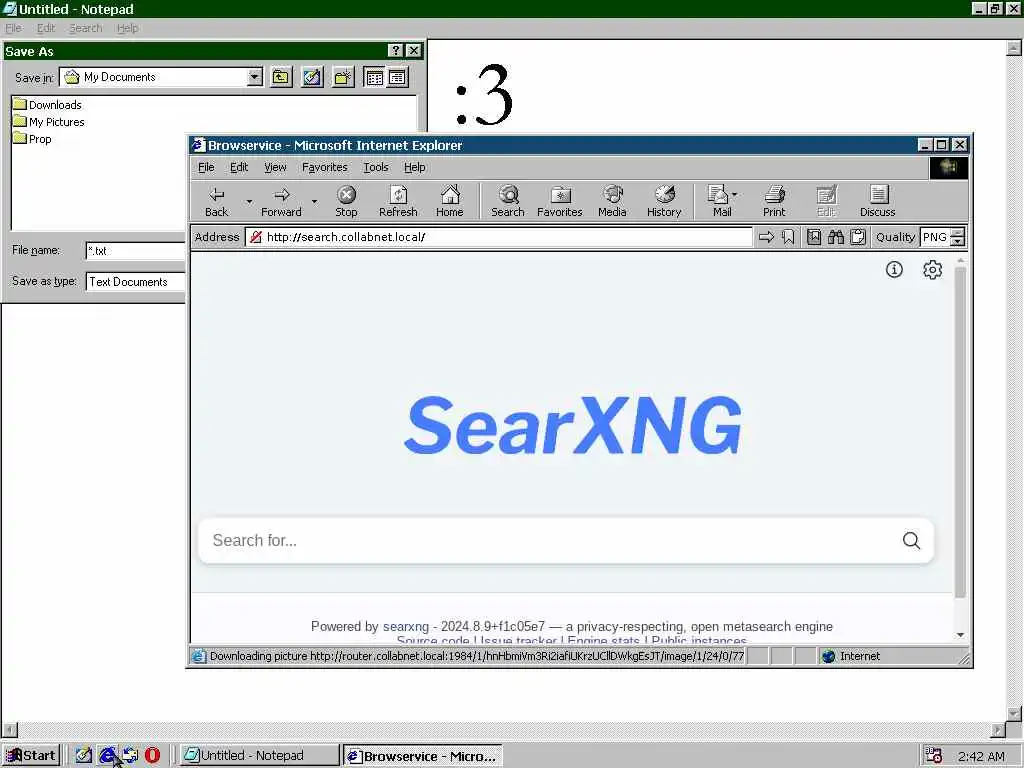This screenshot has height=768, width=1024.
Task: Go up one folder level in Save As
Action: [x=281, y=77]
